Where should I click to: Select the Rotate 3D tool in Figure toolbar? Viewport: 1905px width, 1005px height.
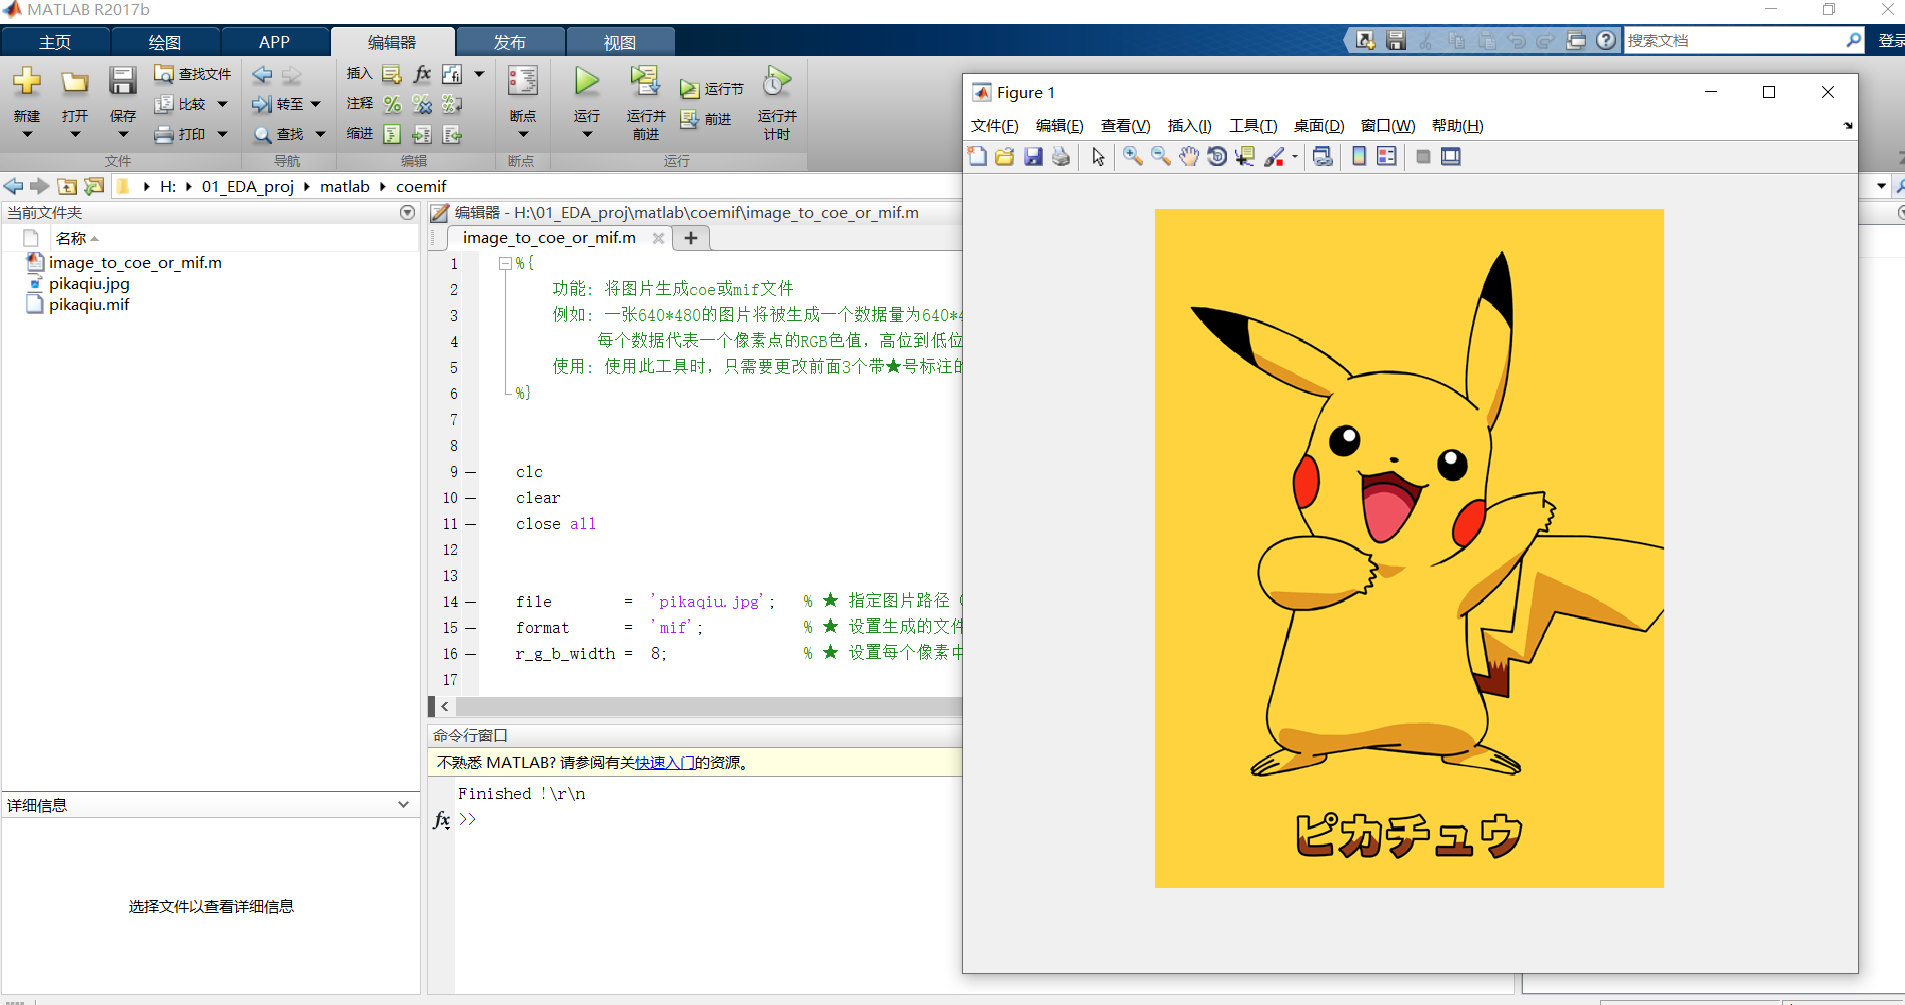1216,157
